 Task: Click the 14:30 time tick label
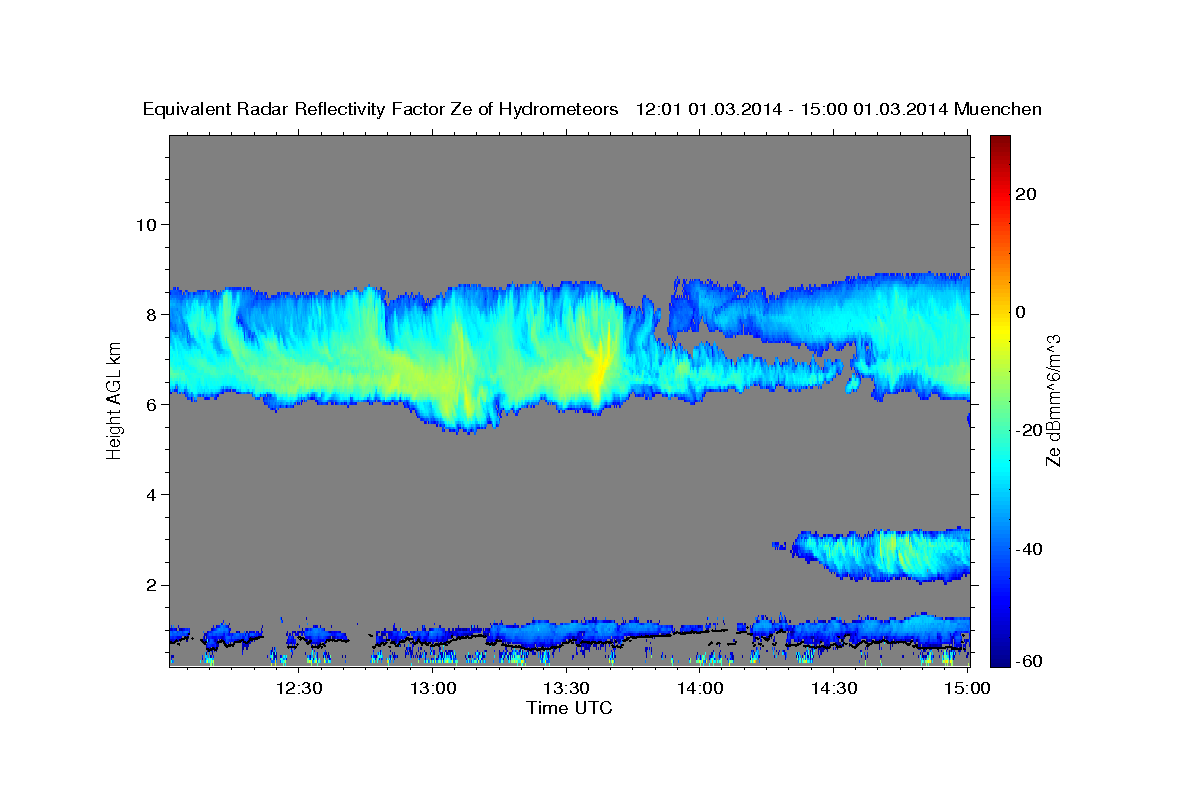(834, 688)
